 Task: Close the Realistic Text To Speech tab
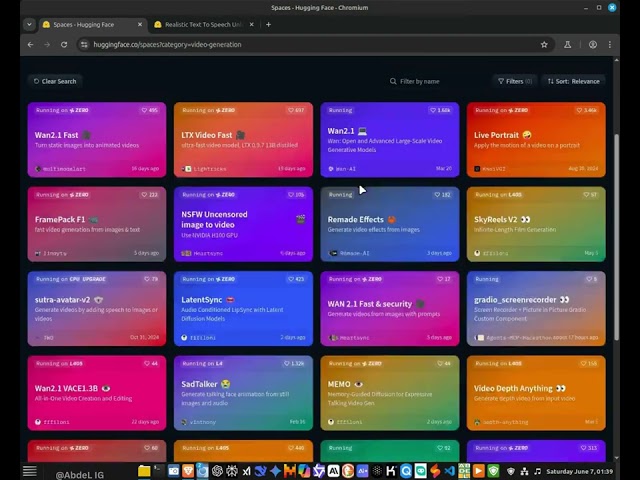tap(251, 24)
